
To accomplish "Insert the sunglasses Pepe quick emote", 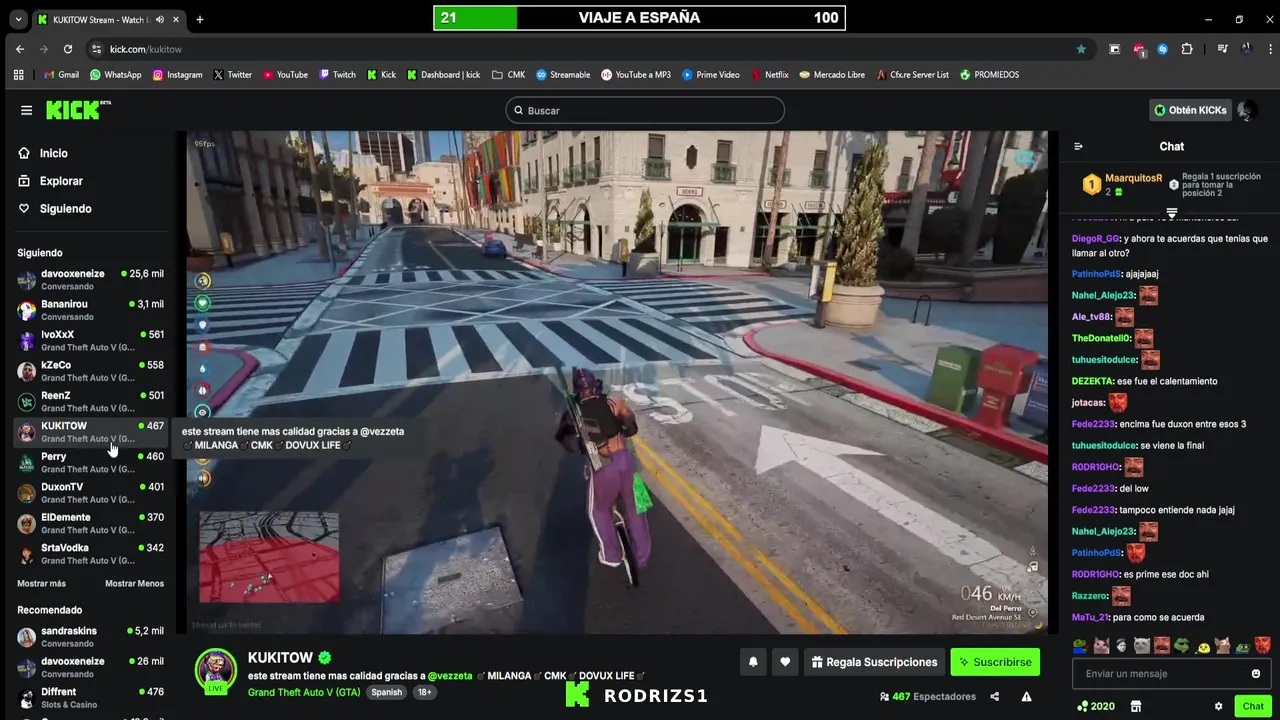I will (x=1182, y=646).
